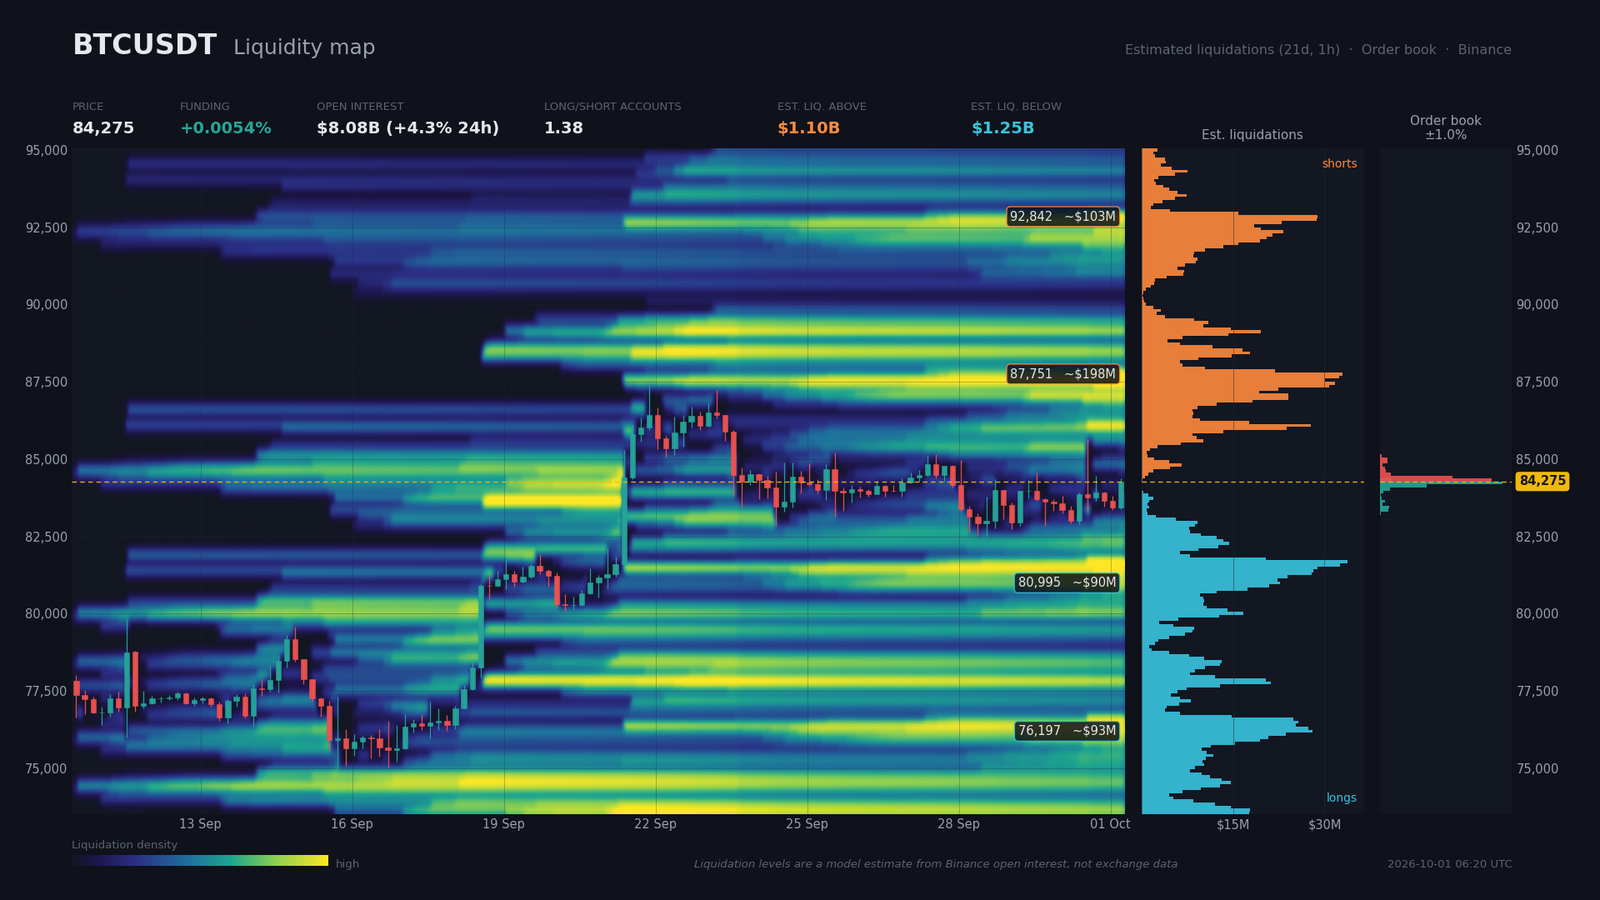Click the 01 Oct date axis label
Screen dimensions: 1600x900
1110,824
